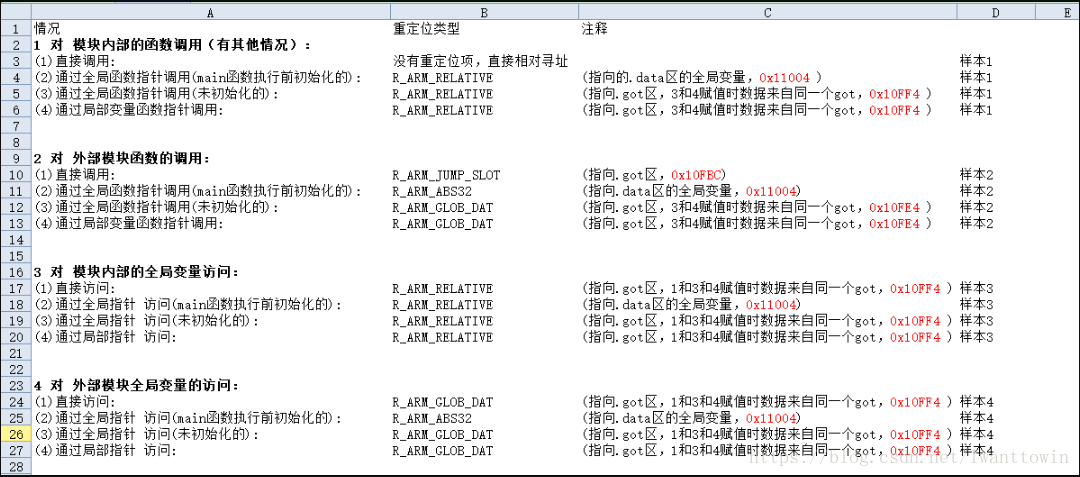This screenshot has width=1080, height=477.
Task: Select row 7 header
Action: coord(16,126)
